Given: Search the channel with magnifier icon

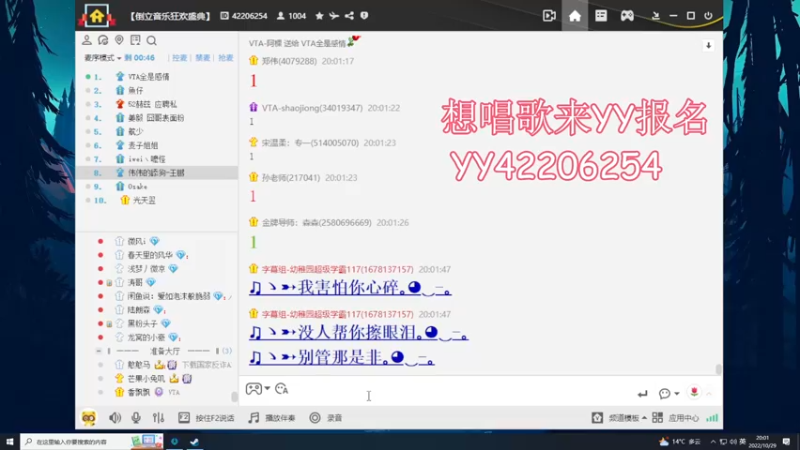Looking at the screenshot, I should click(x=152, y=40).
